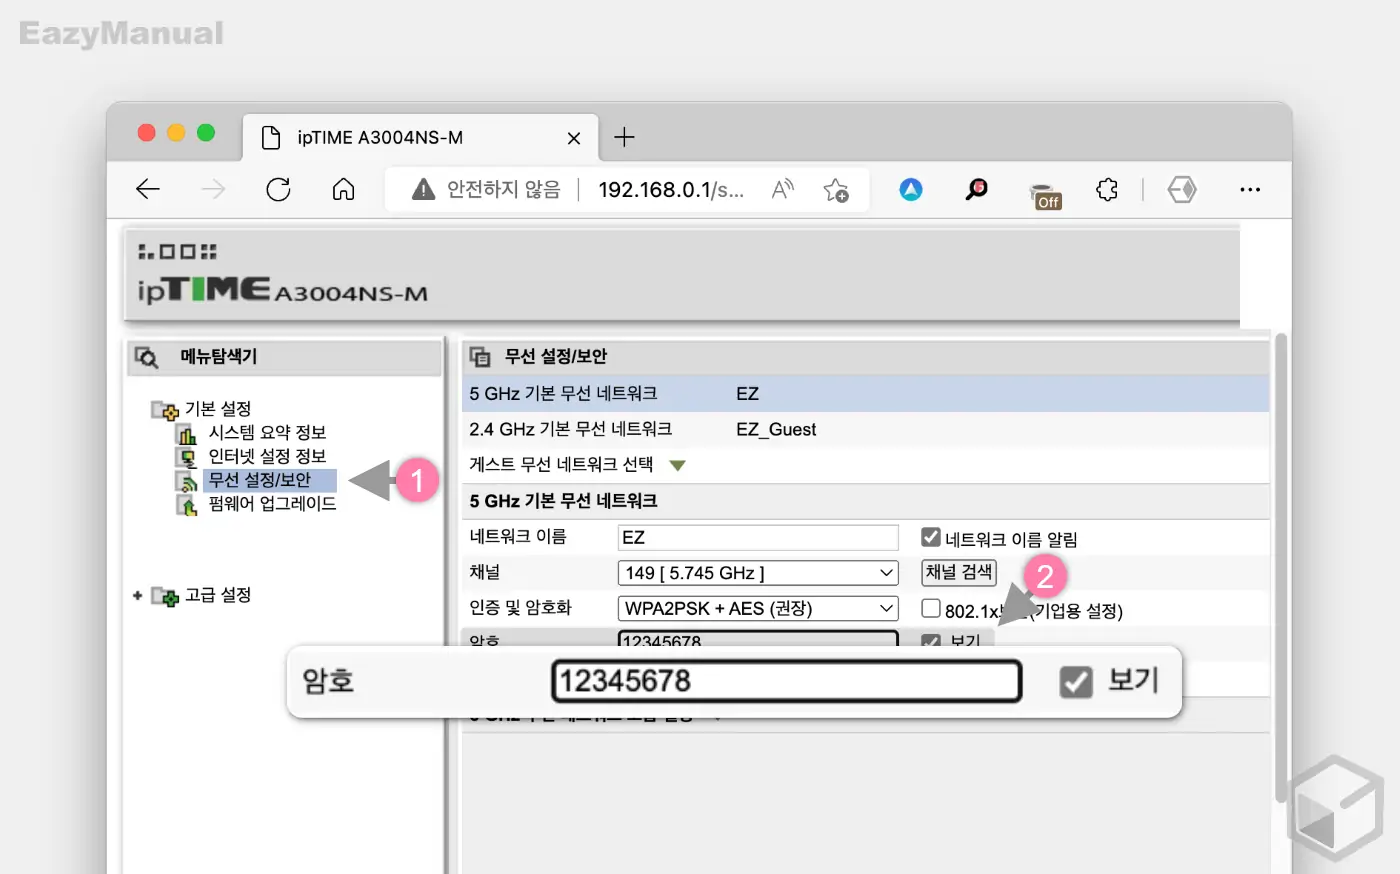Viewport: 1400px width, 874px height.
Task: Open the hexagon sidebar icon in toolbar
Action: pyautogui.click(x=1182, y=189)
